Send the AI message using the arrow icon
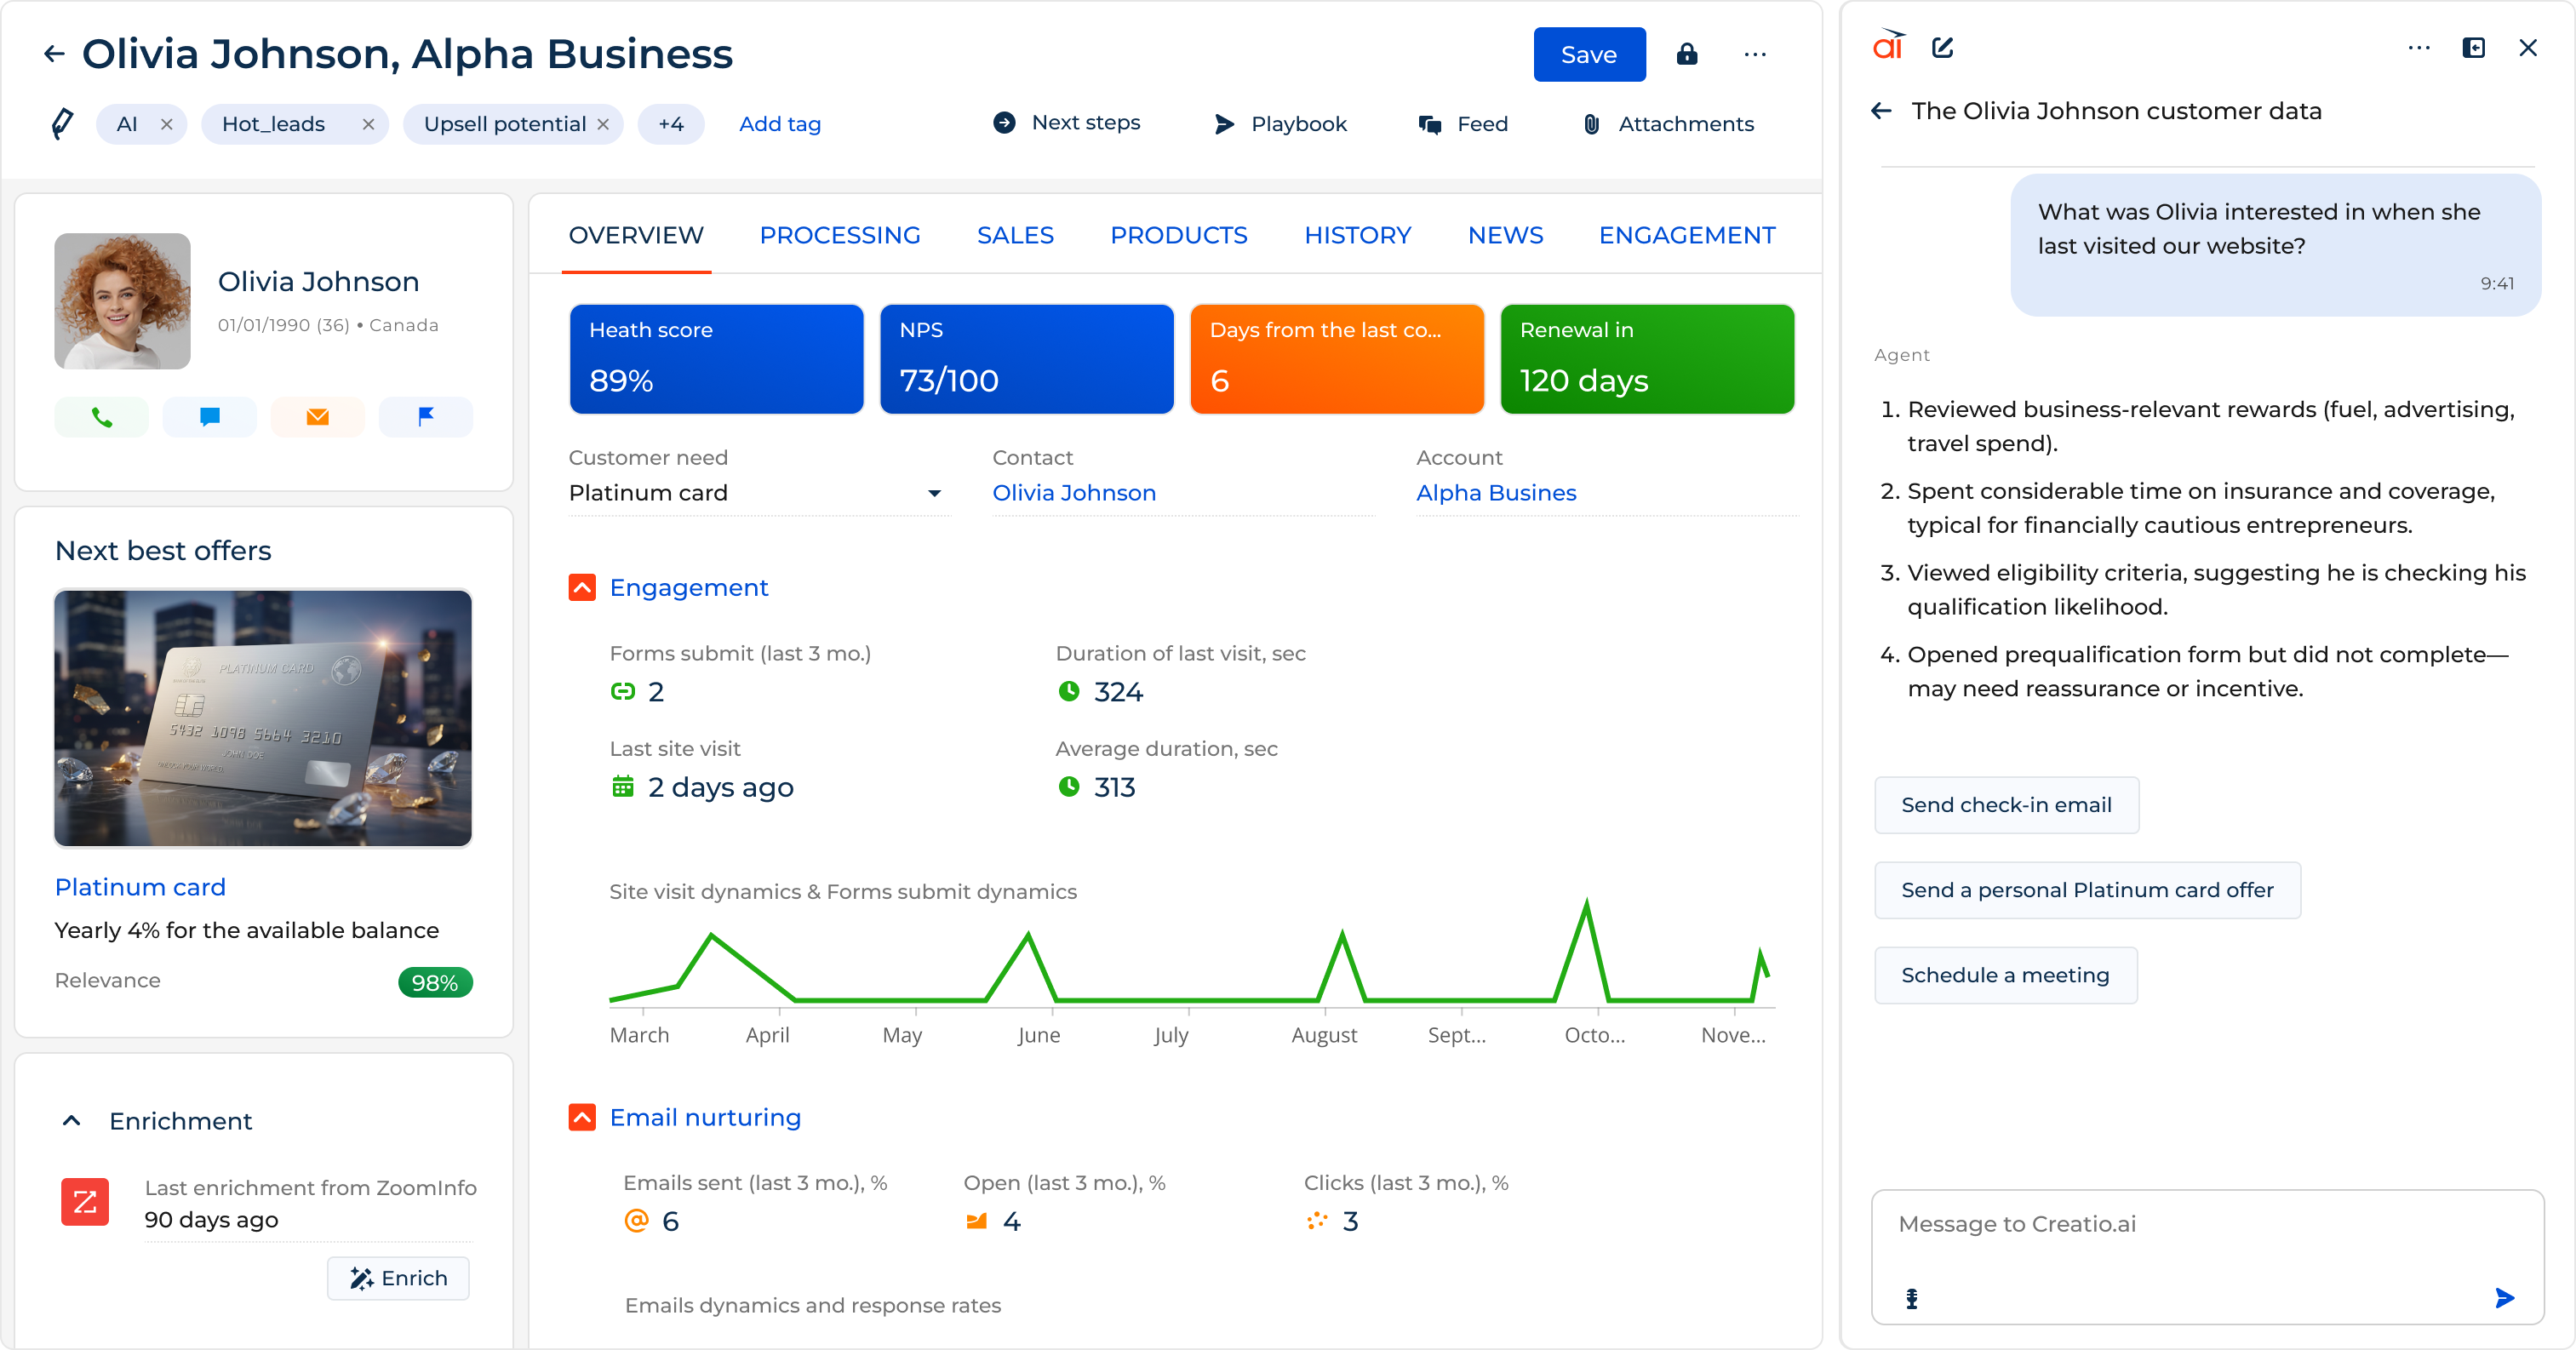The height and width of the screenshot is (1350, 2576). 2504,1298
